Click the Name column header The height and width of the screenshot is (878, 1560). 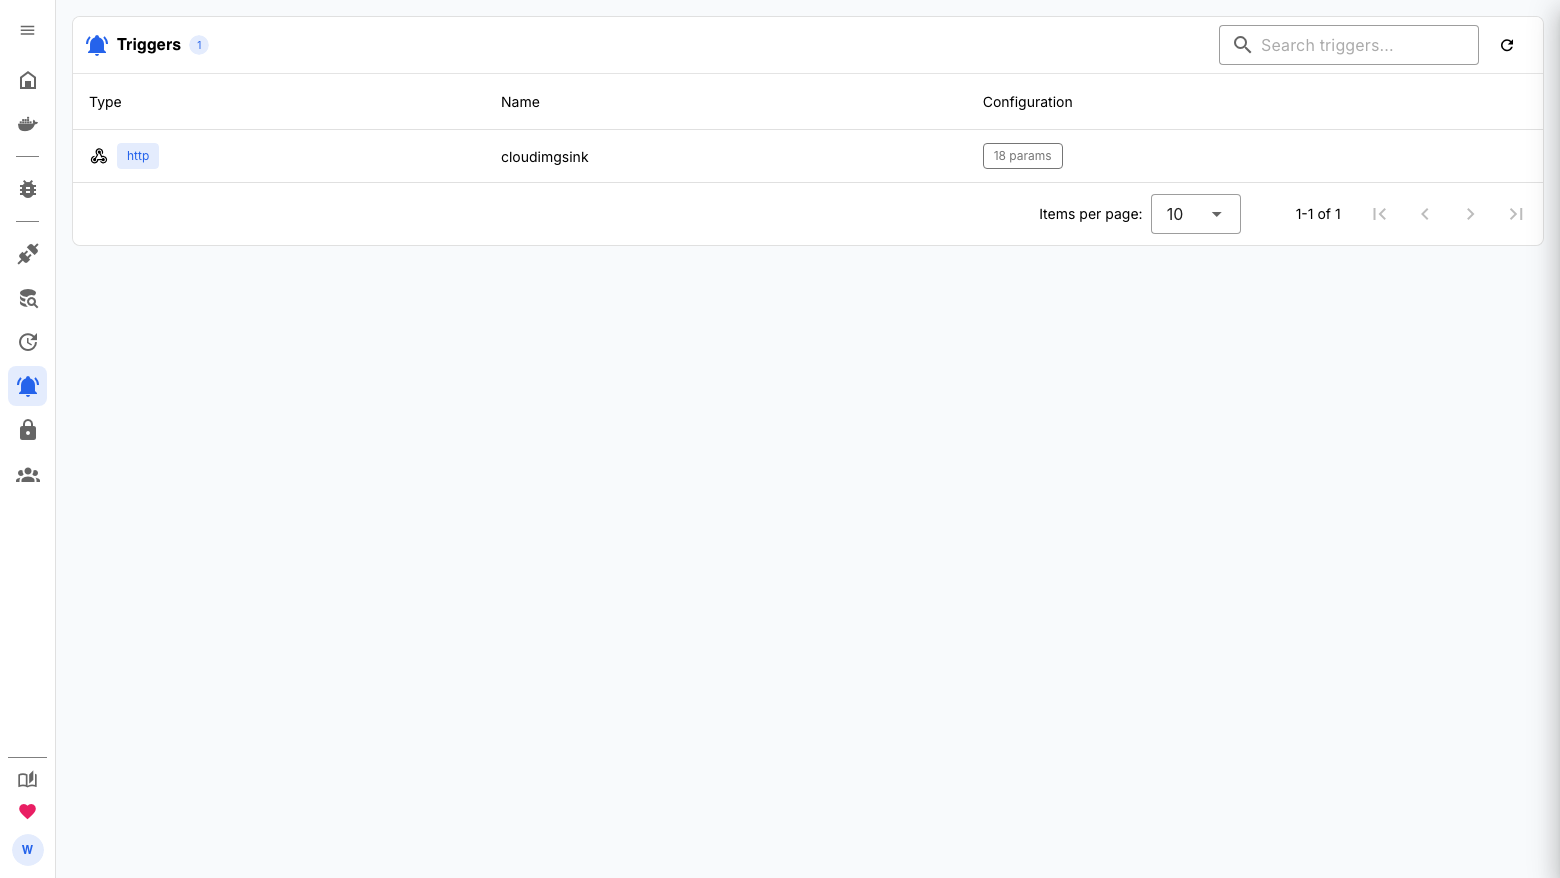click(x=520, y=102)
